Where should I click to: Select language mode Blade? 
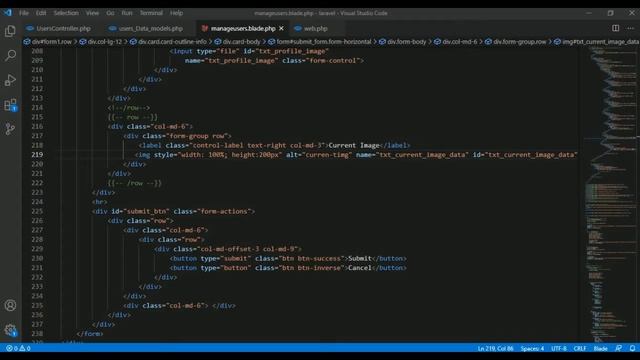600,348
